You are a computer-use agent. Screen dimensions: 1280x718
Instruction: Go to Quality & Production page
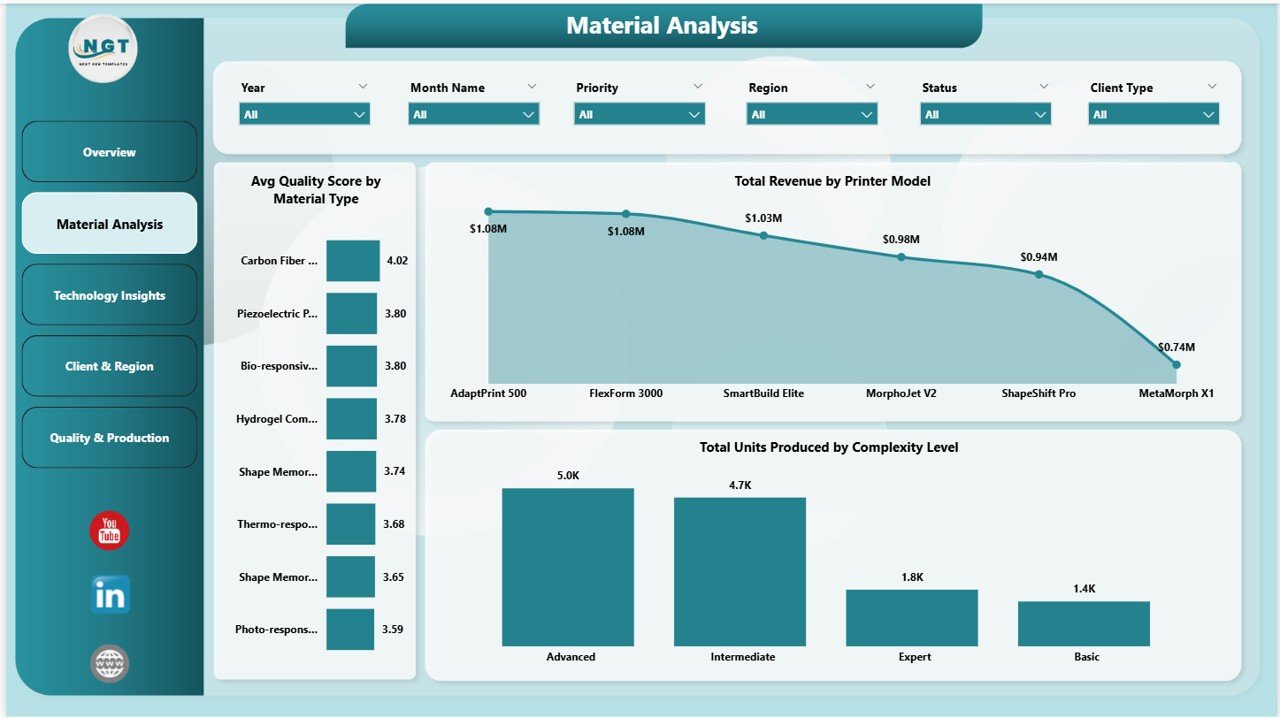pyautogui.click(x=109, y=437)
